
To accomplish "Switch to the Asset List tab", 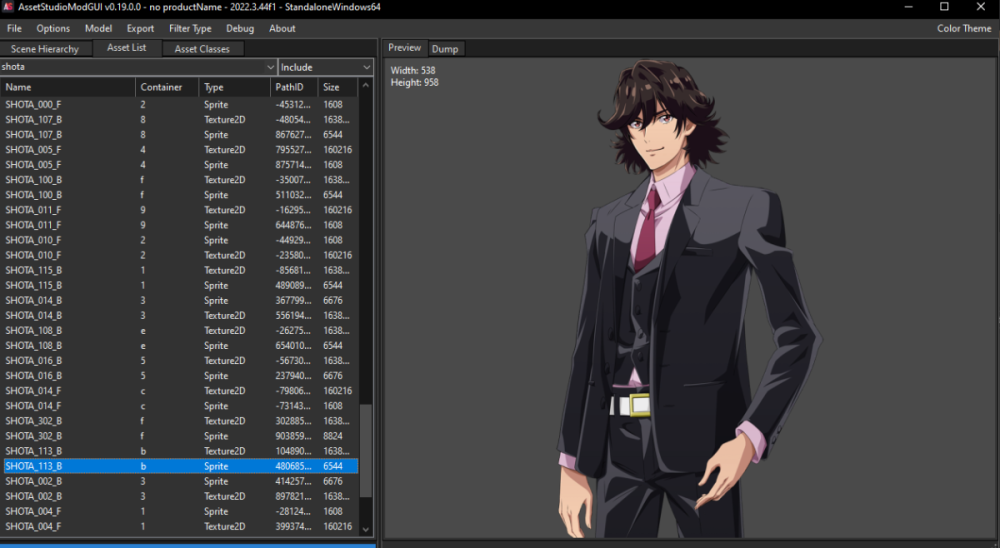I will [x=126, y=48].
